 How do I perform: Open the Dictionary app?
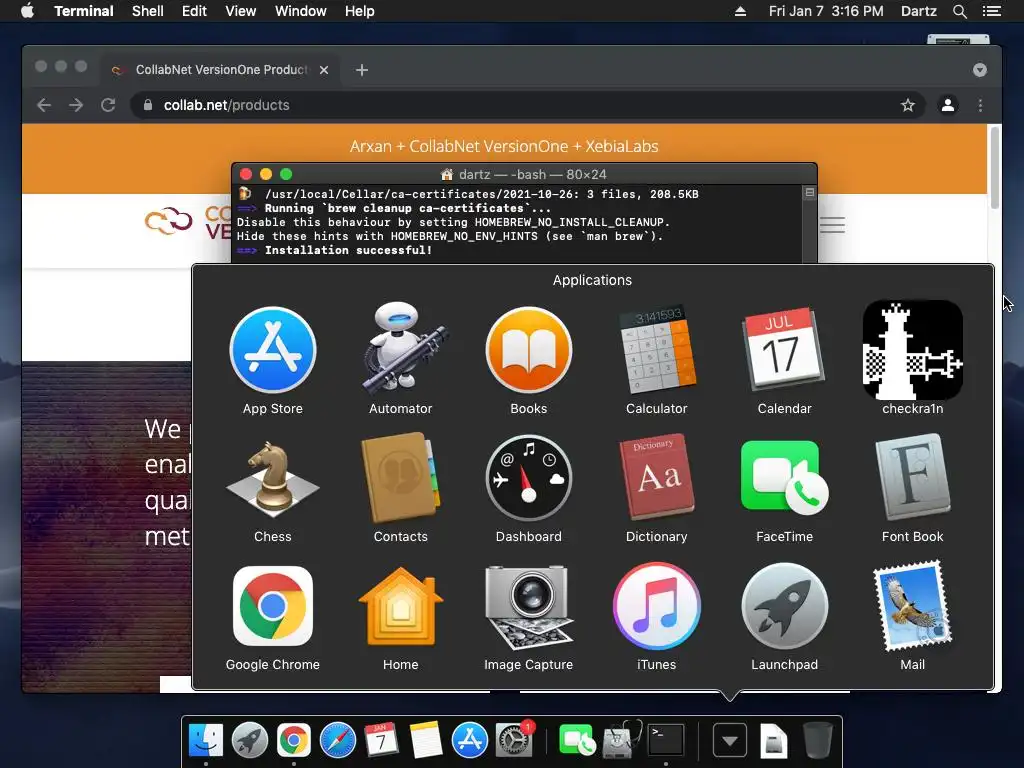(x=656, y=478)
